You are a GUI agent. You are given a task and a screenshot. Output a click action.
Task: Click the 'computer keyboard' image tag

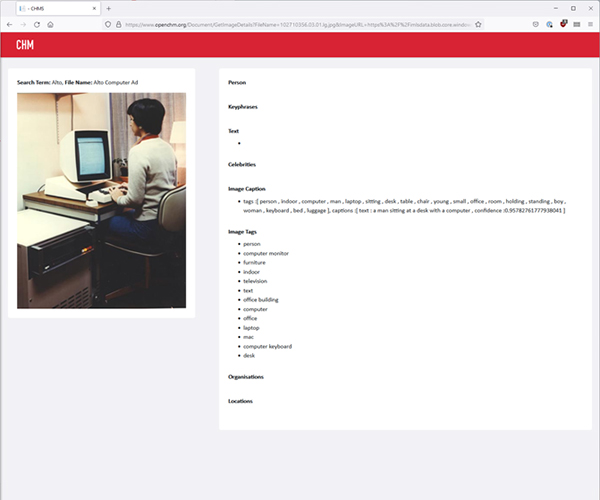click(267, 346)
